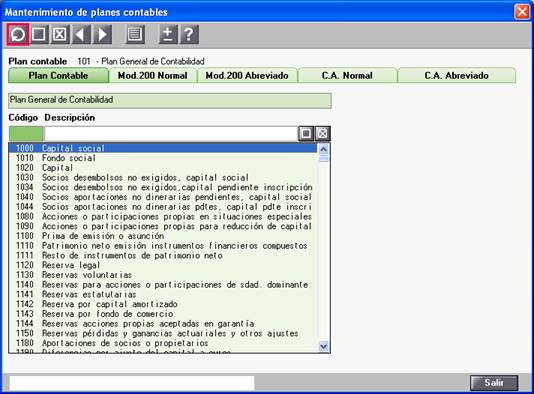Screen dimensions: 534x394
Task: Select row 1141 Reservas estatutarias
Action: click(163, 294)
